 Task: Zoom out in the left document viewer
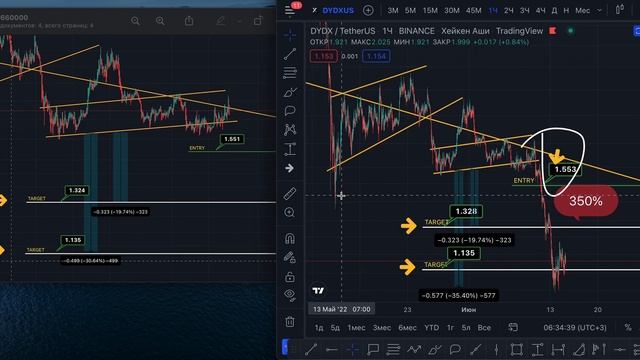coord(136,21)
